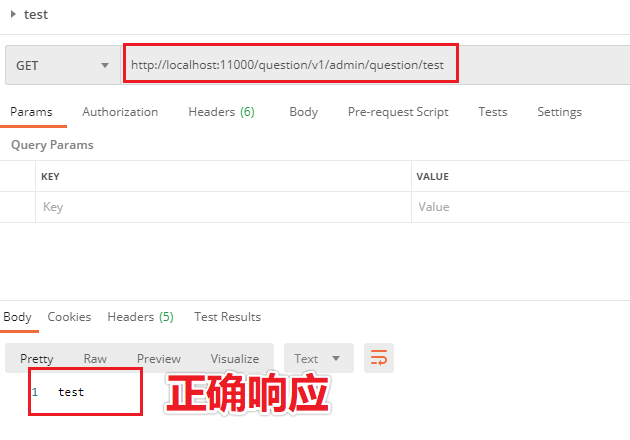Open the response Cookies tab

69,317
